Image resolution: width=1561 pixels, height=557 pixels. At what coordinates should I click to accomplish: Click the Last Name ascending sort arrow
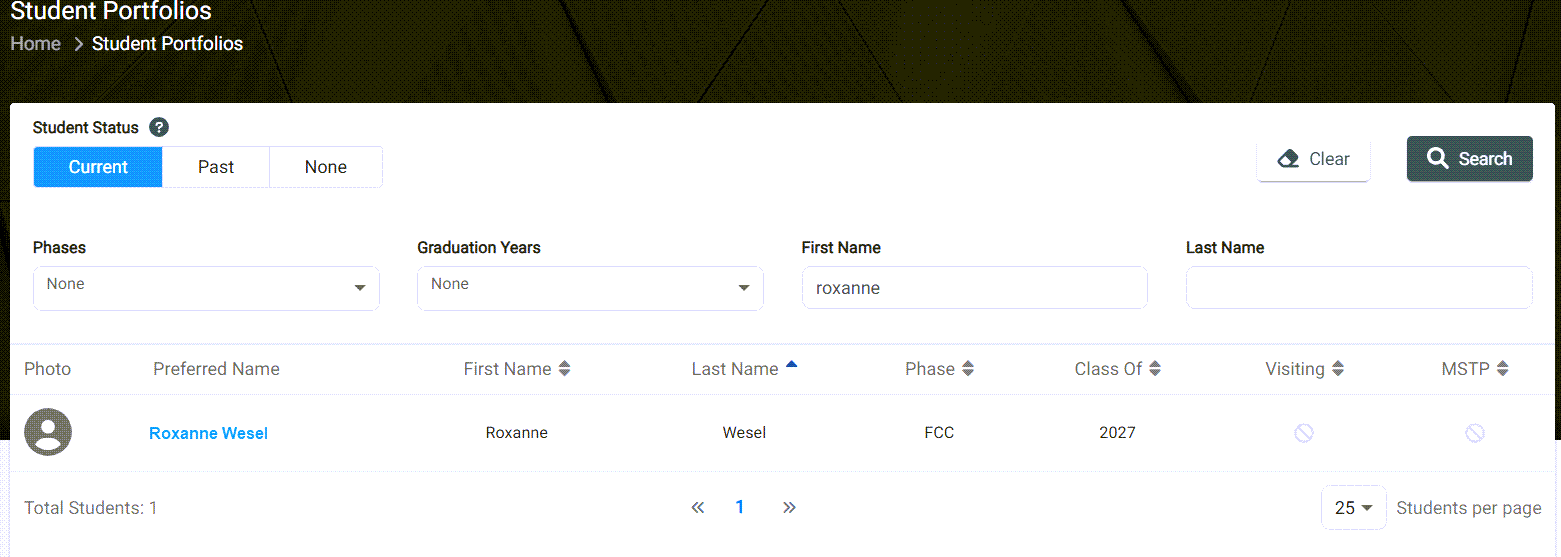[x=791, y=365]
